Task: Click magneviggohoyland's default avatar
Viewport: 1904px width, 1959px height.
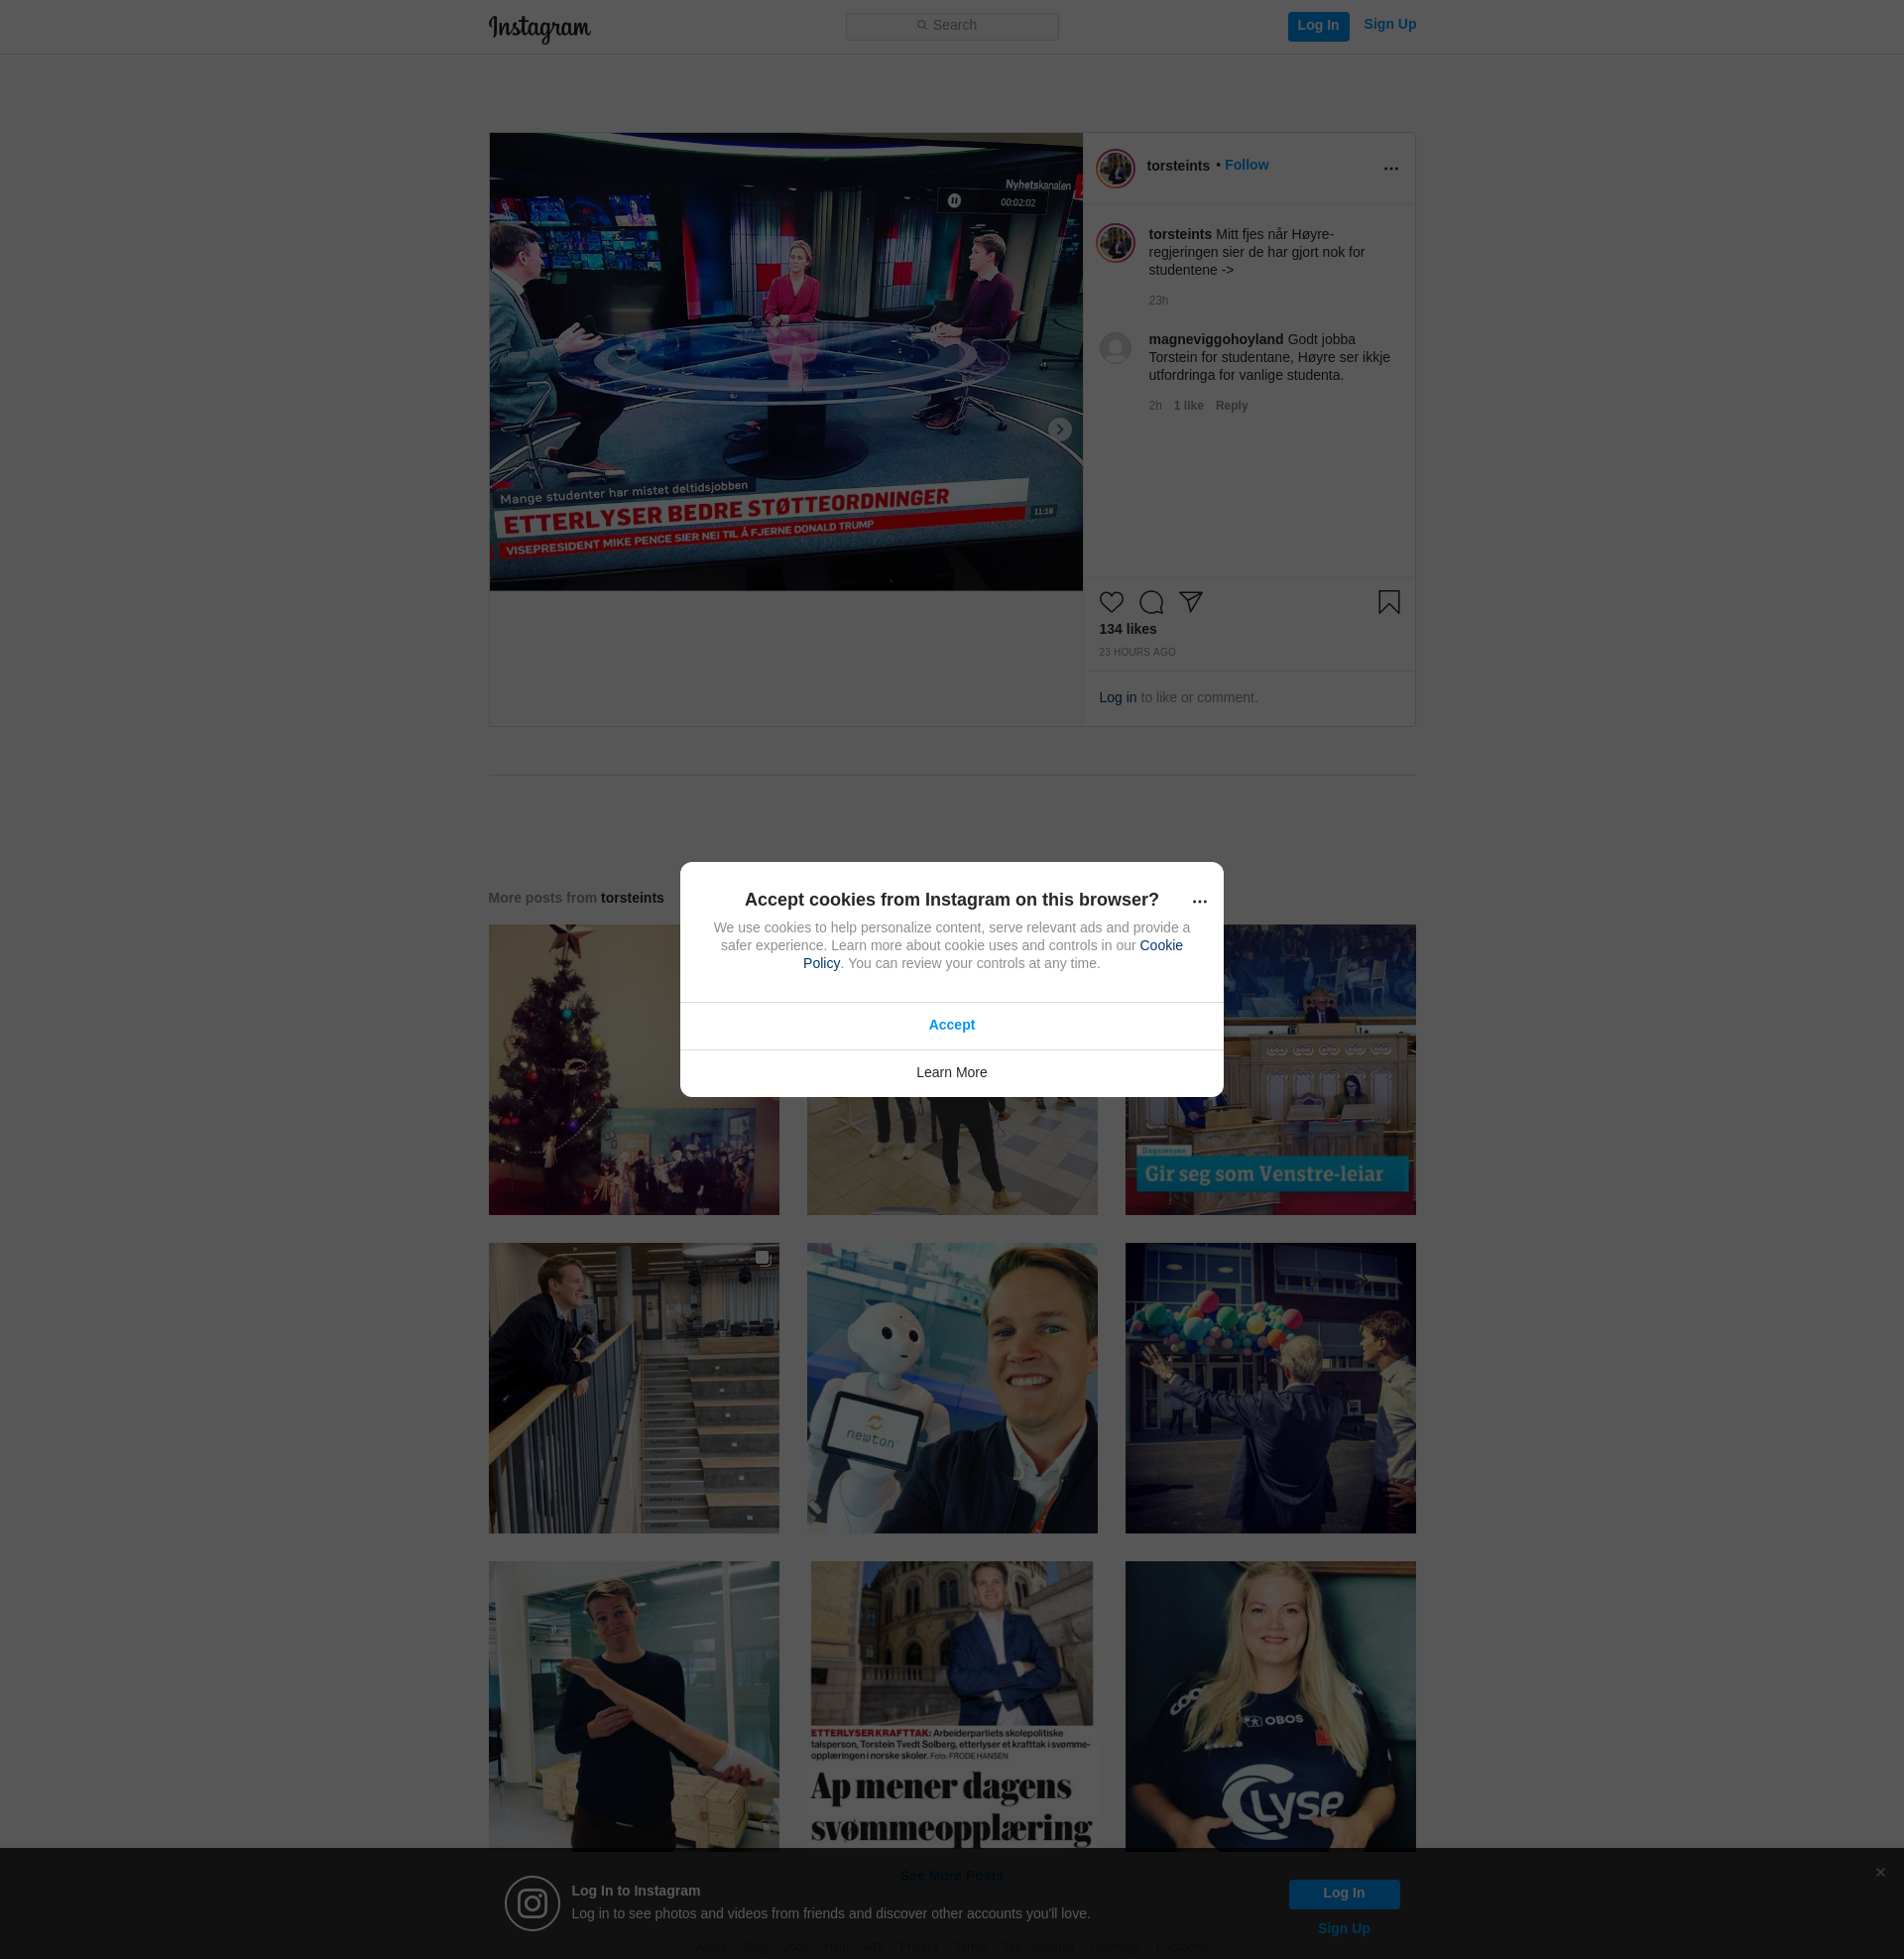Action: pos(1115,348)
